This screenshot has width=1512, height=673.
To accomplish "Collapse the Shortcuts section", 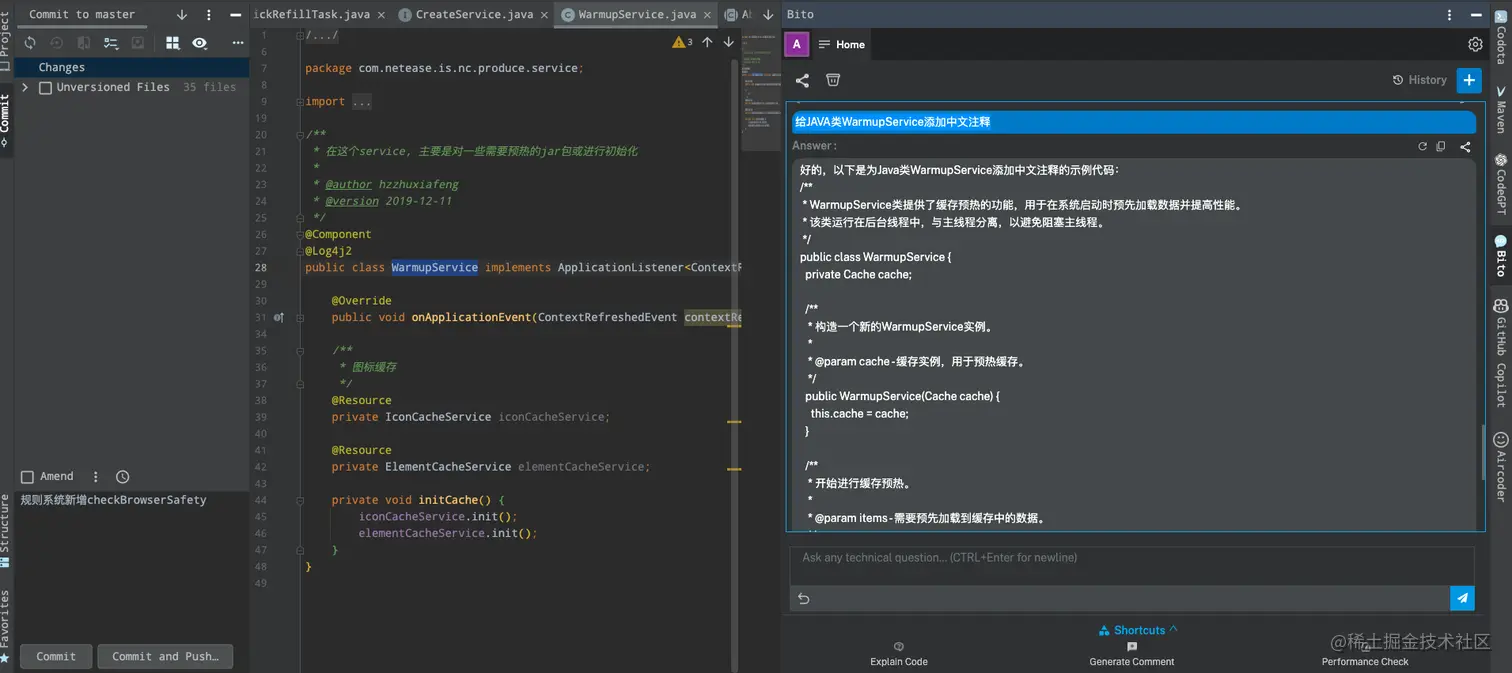I will coord(1139,630).
